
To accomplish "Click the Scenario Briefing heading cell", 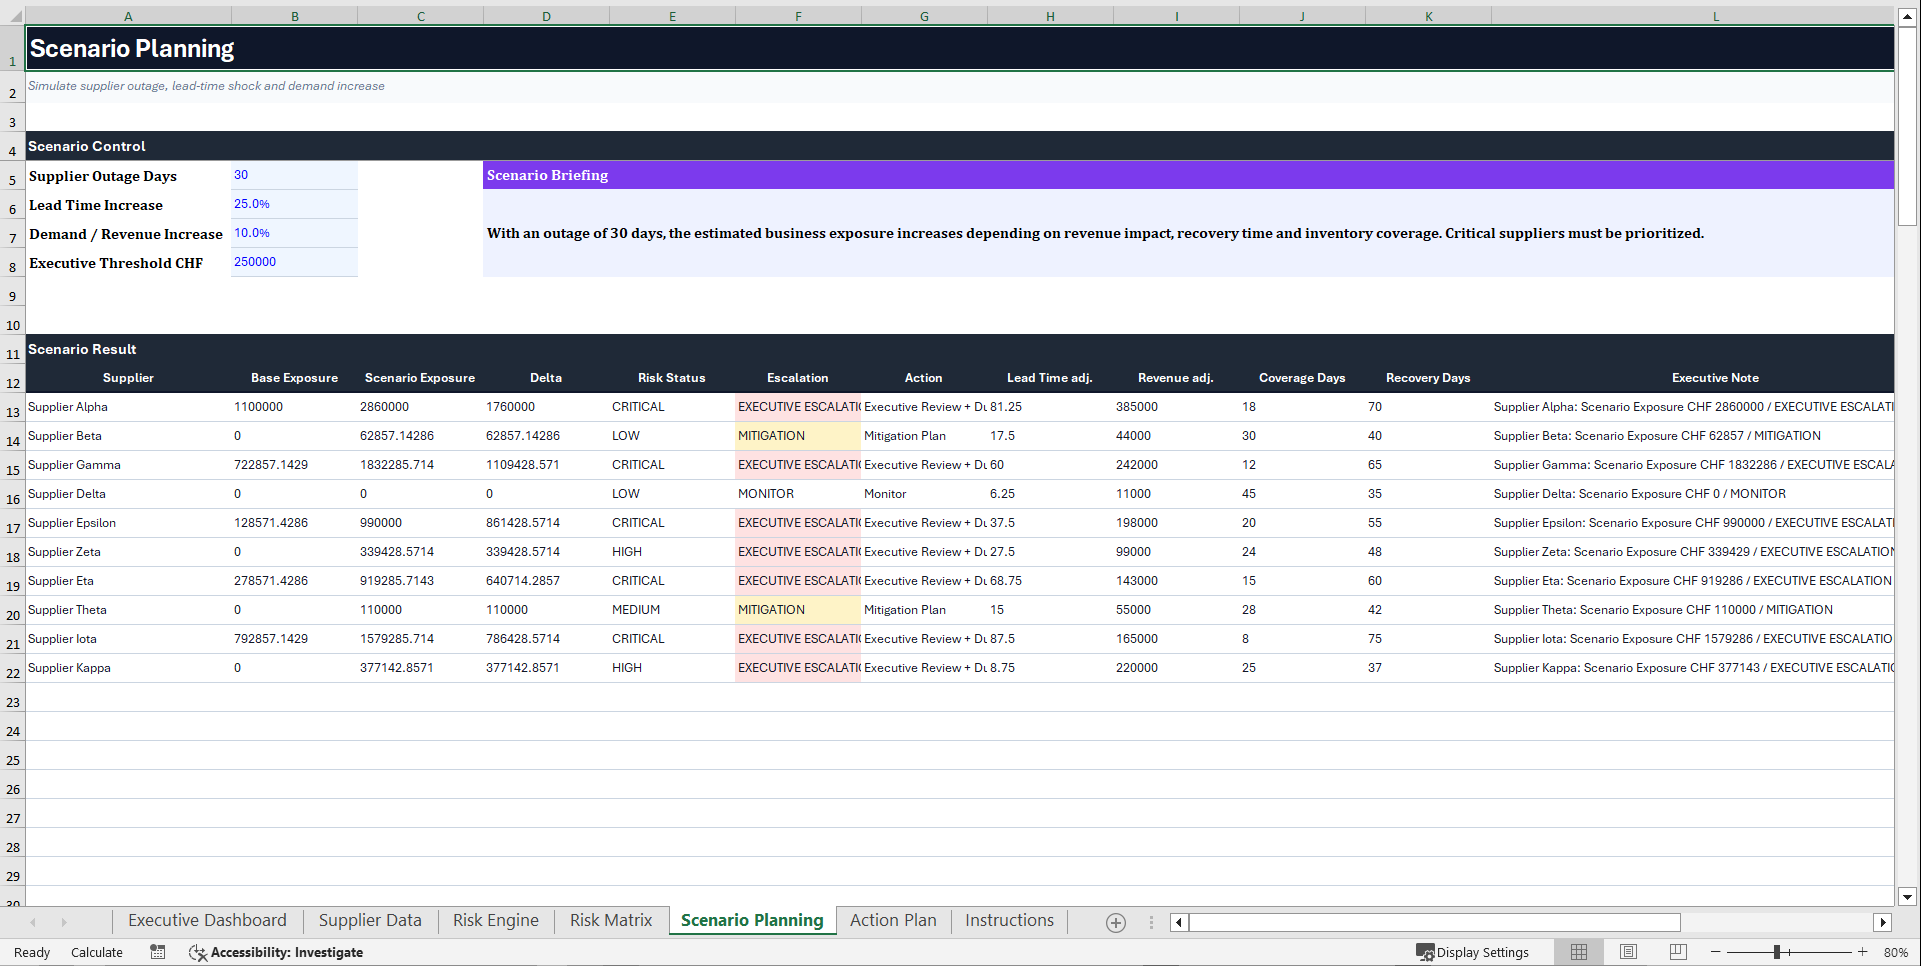I will point(1188,175).
